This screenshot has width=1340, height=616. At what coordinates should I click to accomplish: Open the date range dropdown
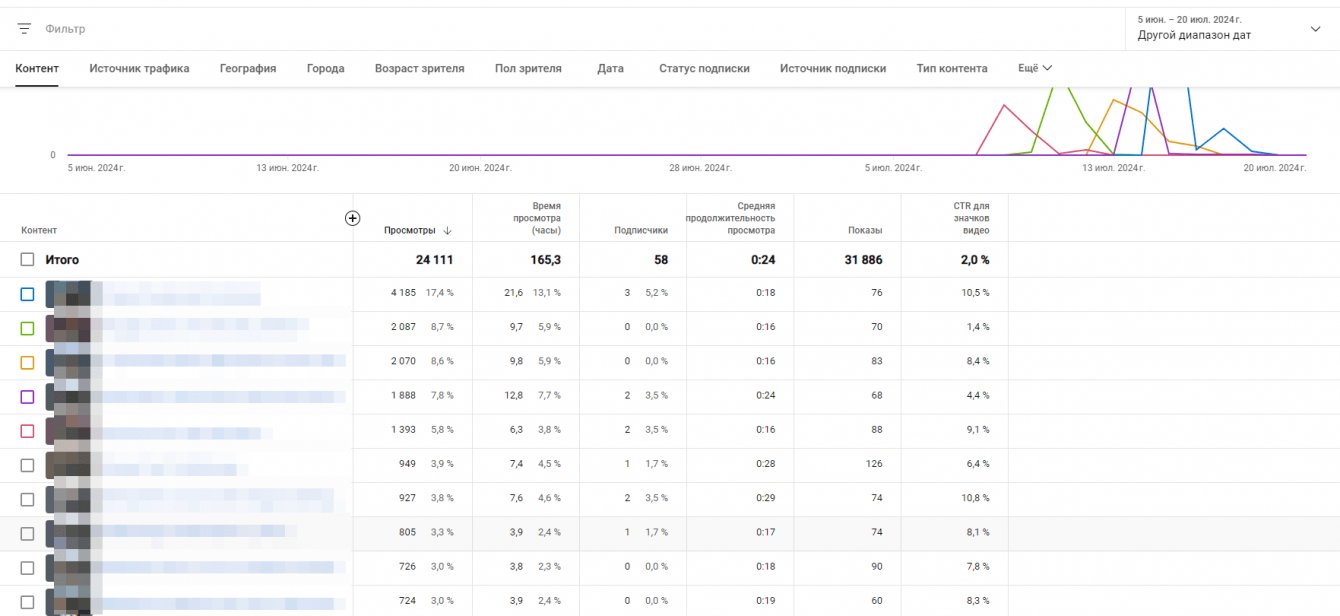1228,29
